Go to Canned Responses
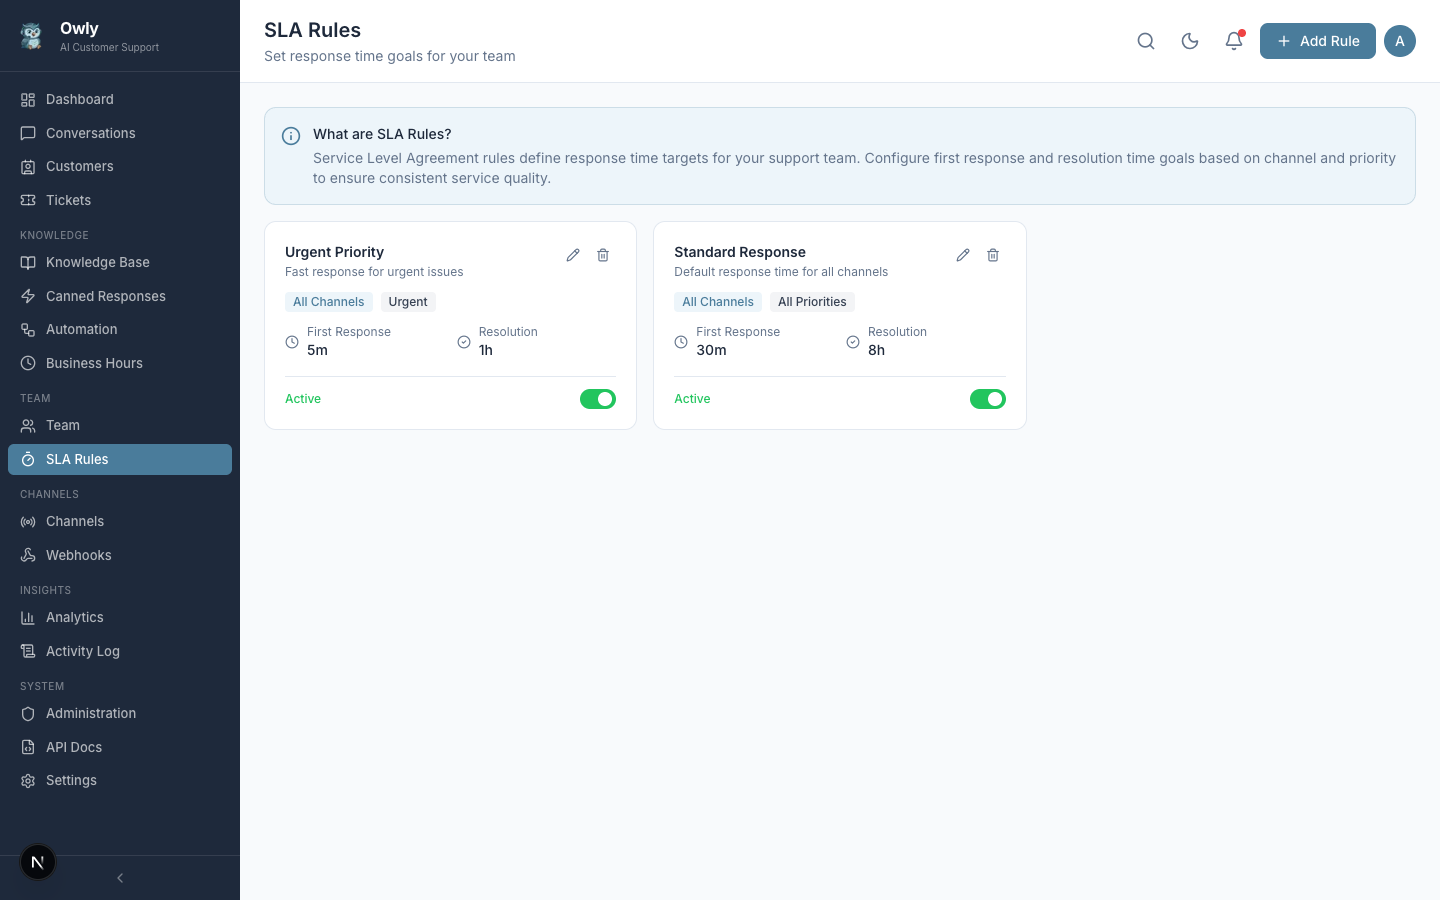Screen dimensions: 1440x900 point(120,296)
